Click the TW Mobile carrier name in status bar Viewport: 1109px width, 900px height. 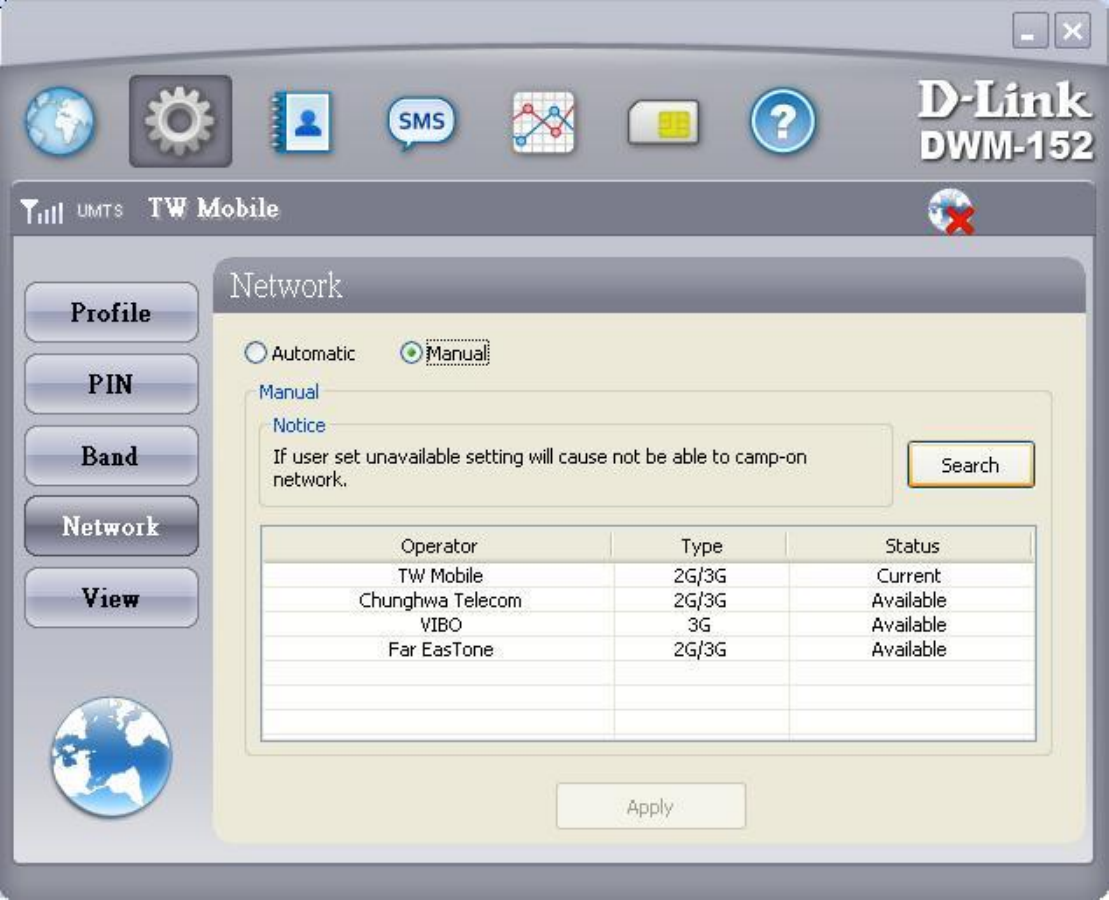pyautogui.click(x=214, y=209)
